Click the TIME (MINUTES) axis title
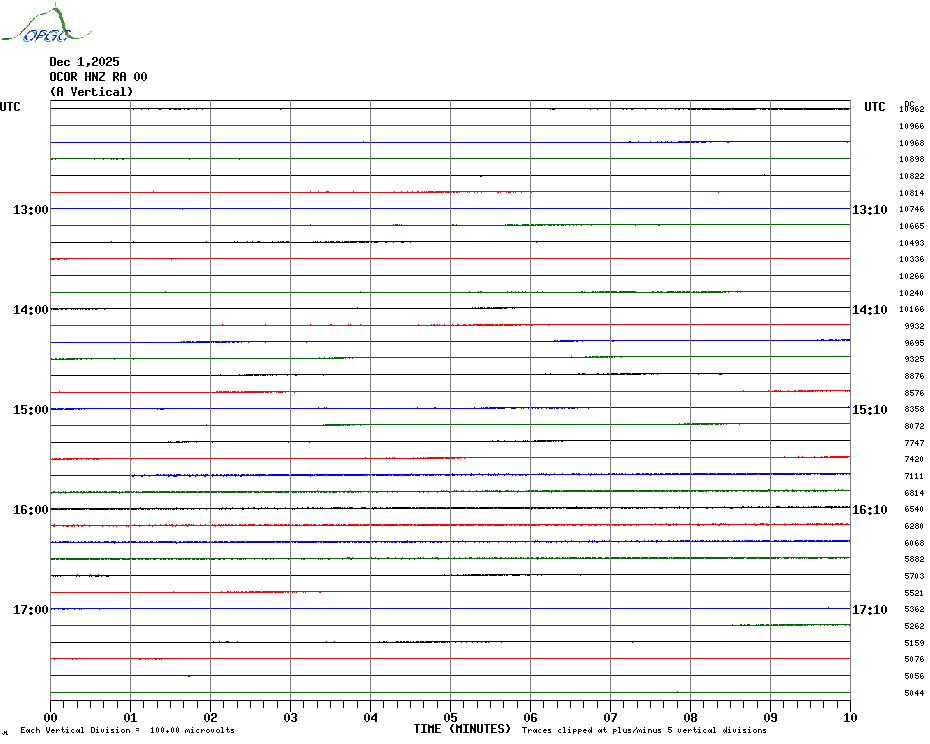Viewport: 930px width, 744px height. (x=462, y=729)
